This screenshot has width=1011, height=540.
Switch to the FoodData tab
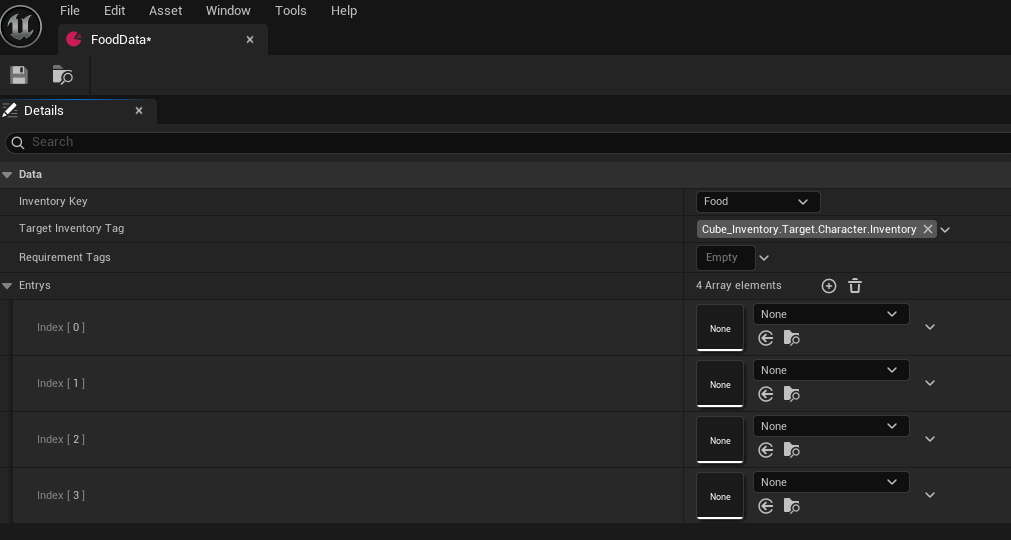pos(162,40)
